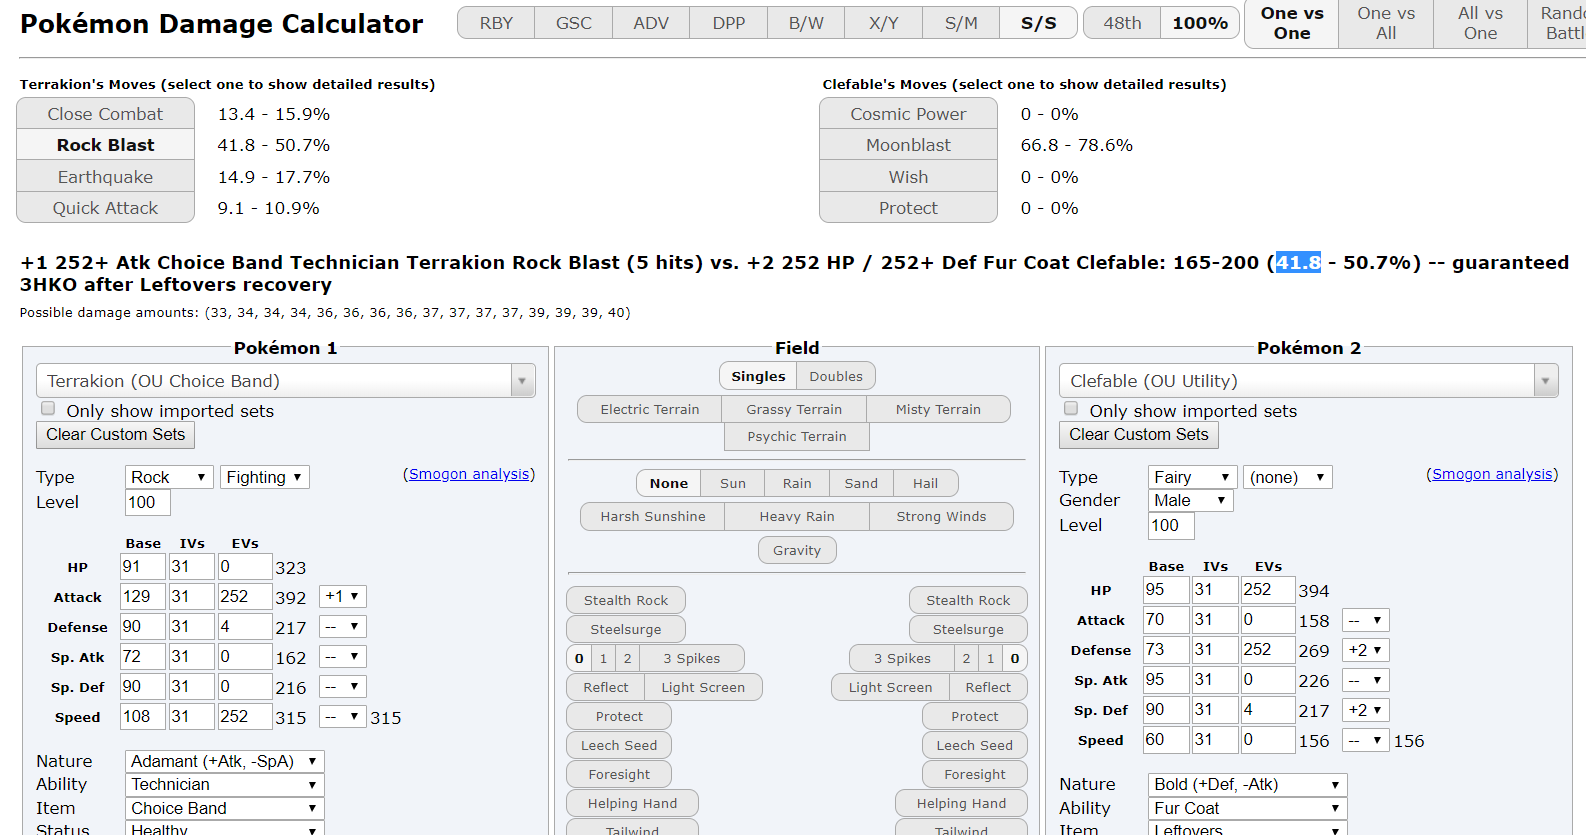Viewport: 1586px width, 835px height.
Task: Select the S/M generation tab
Action: pos(961,23)
